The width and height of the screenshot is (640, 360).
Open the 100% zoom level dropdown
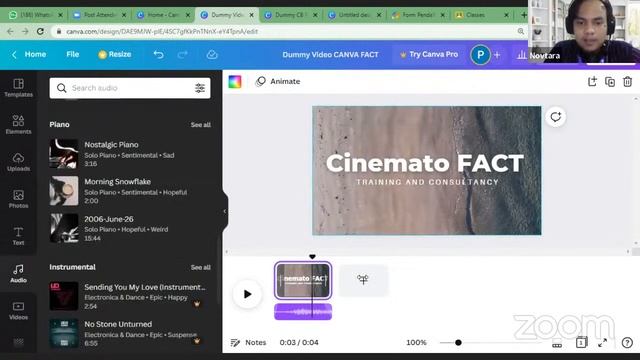tap(416, 342)
